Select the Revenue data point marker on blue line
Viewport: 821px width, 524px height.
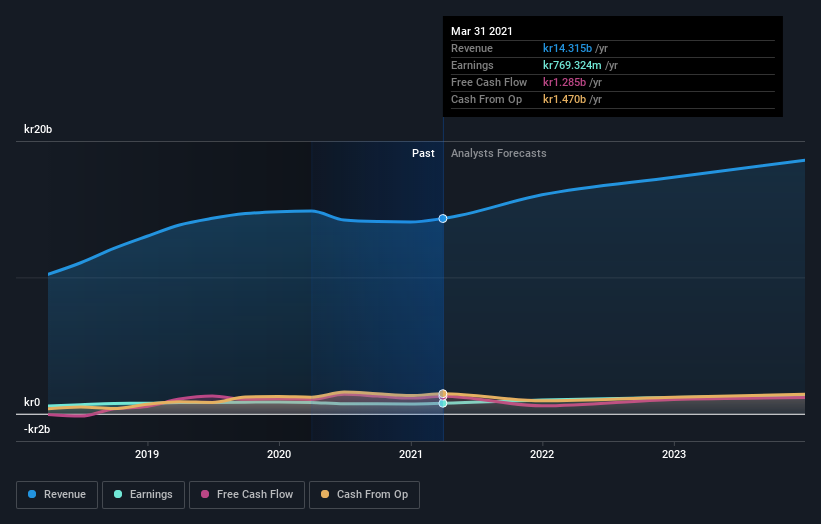coord(443,218)
